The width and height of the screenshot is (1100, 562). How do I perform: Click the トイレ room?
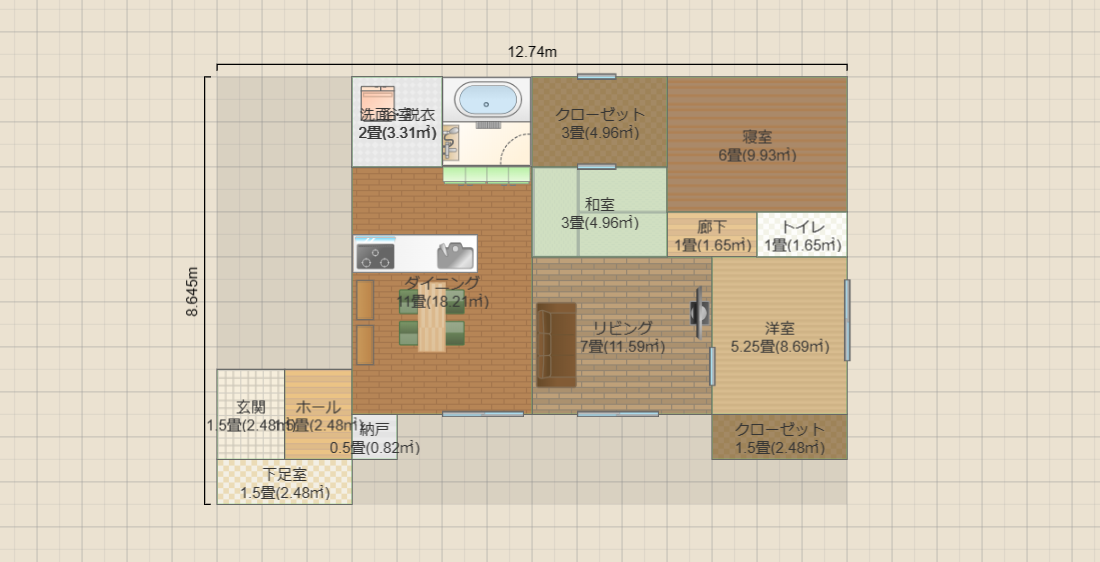[x=802, y=235]
